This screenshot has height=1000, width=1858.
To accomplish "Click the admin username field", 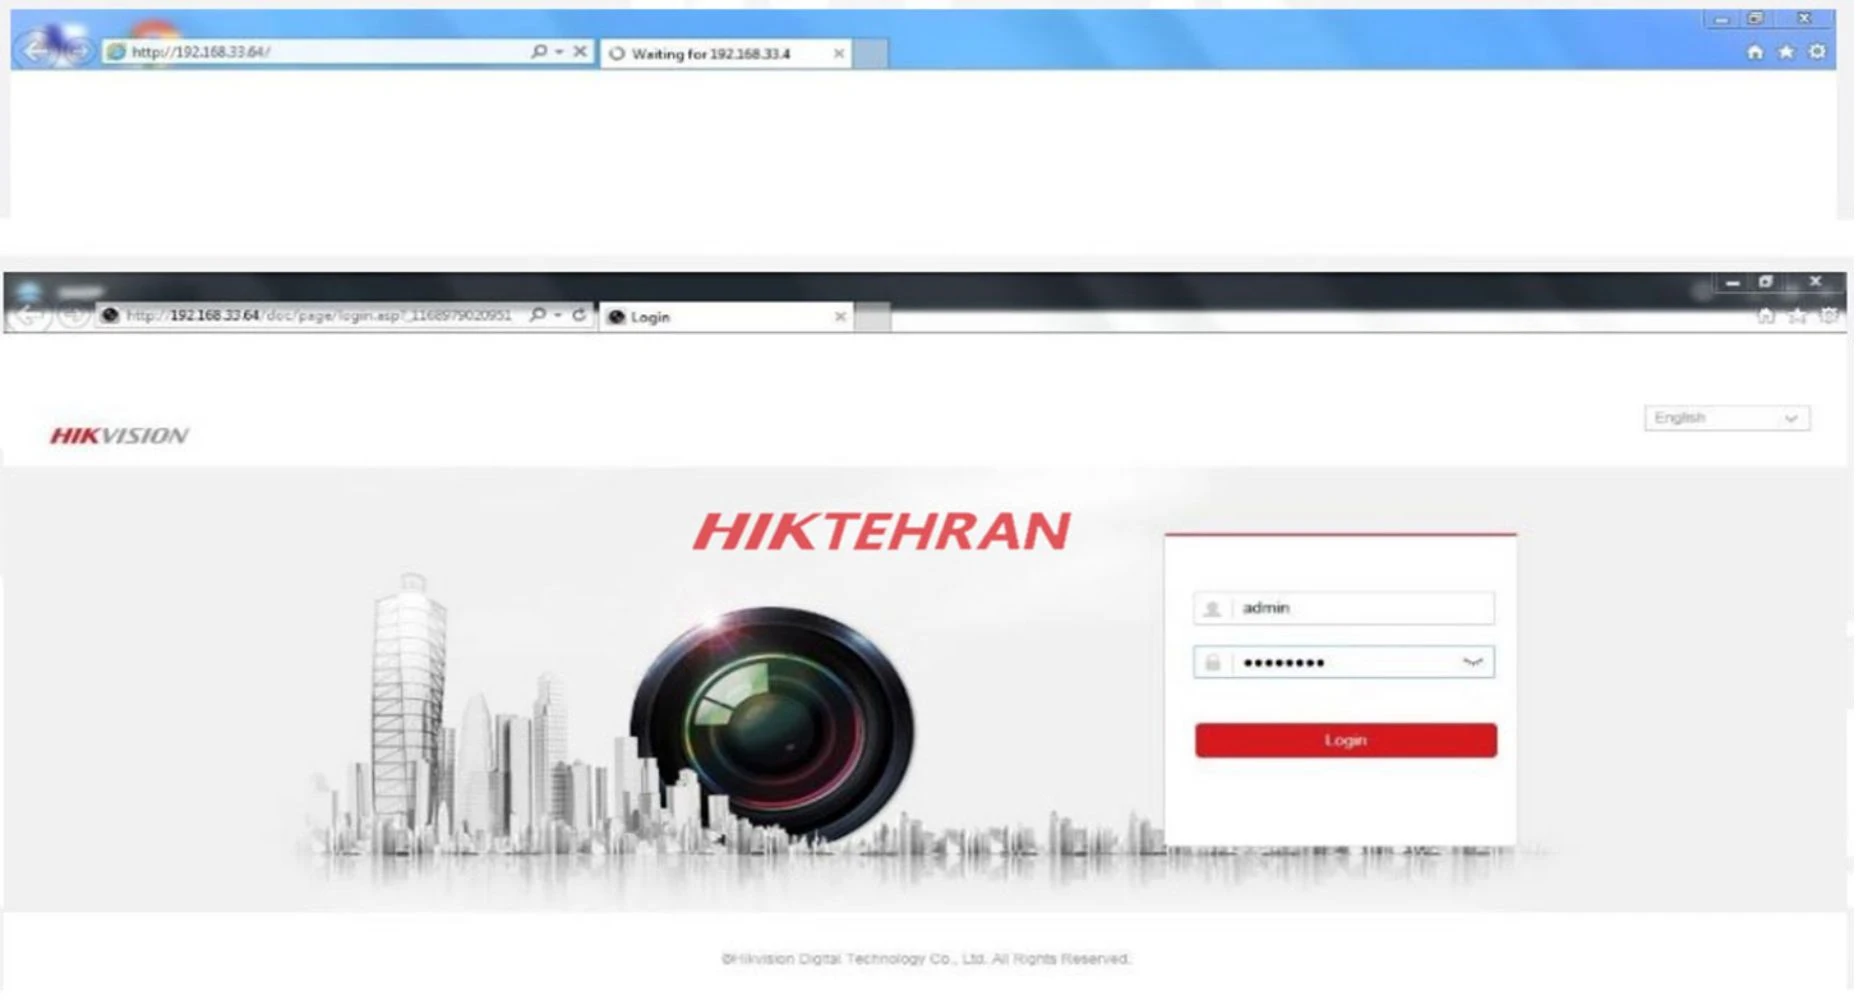I will [x=1344, y=608].
